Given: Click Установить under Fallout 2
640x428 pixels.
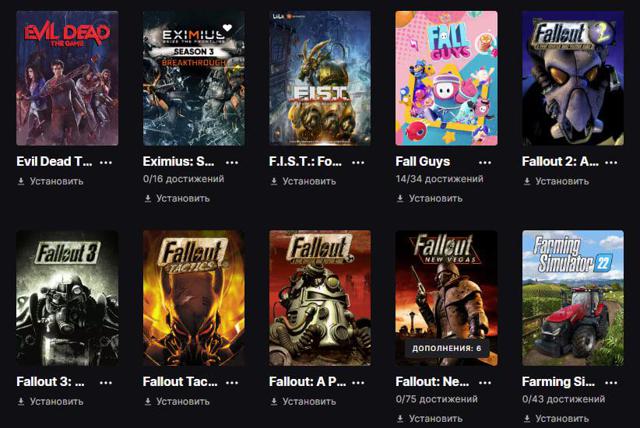Looking at the screenshot, I should click(x=556, y=181).
